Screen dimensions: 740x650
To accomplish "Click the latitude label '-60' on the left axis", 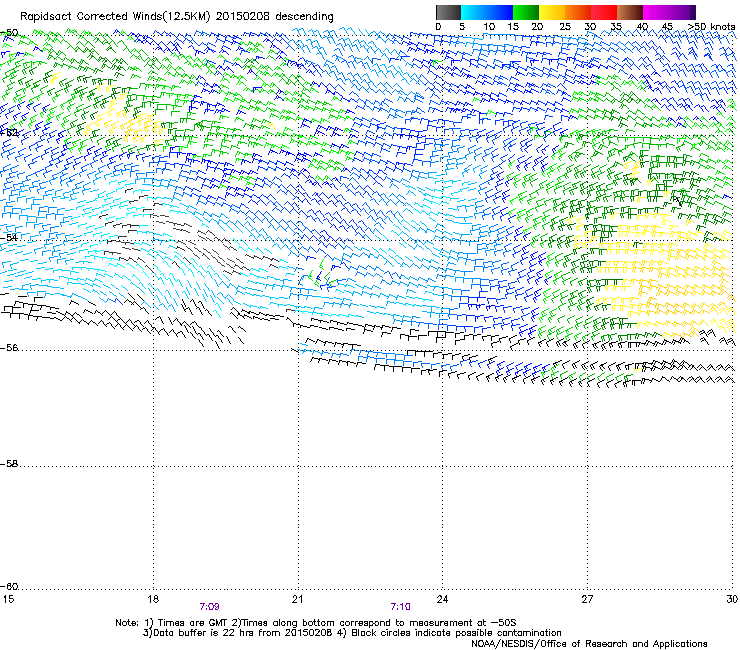I will pyautogui.click(x=9, y=587).
